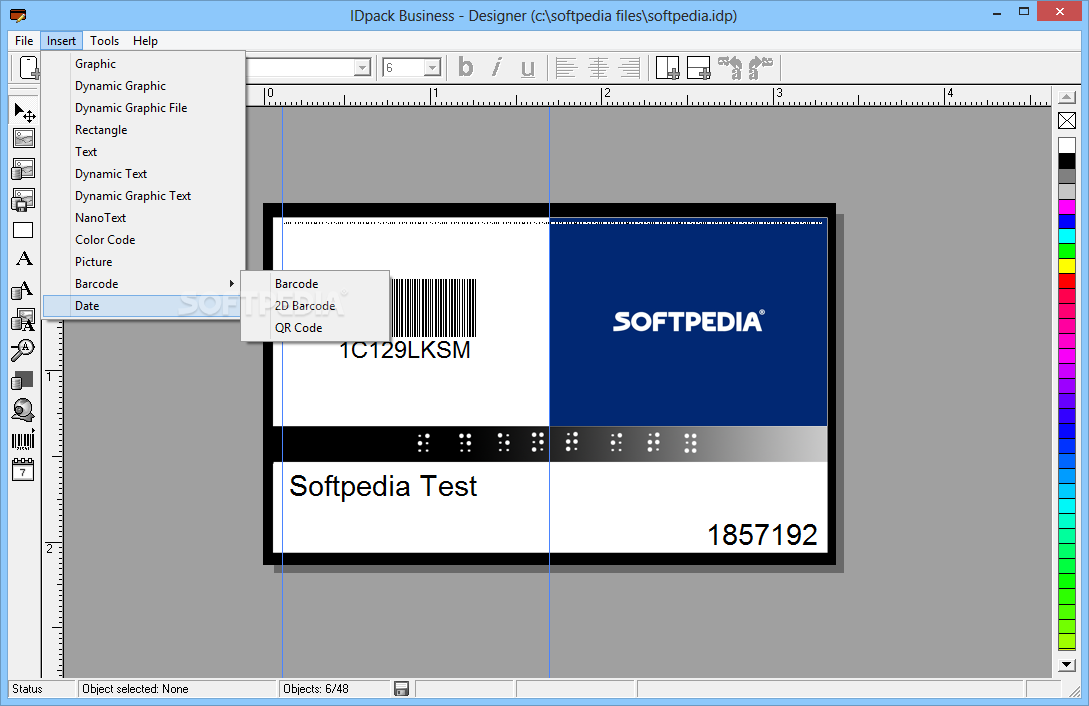Open the Help menu

coord(145,41)
